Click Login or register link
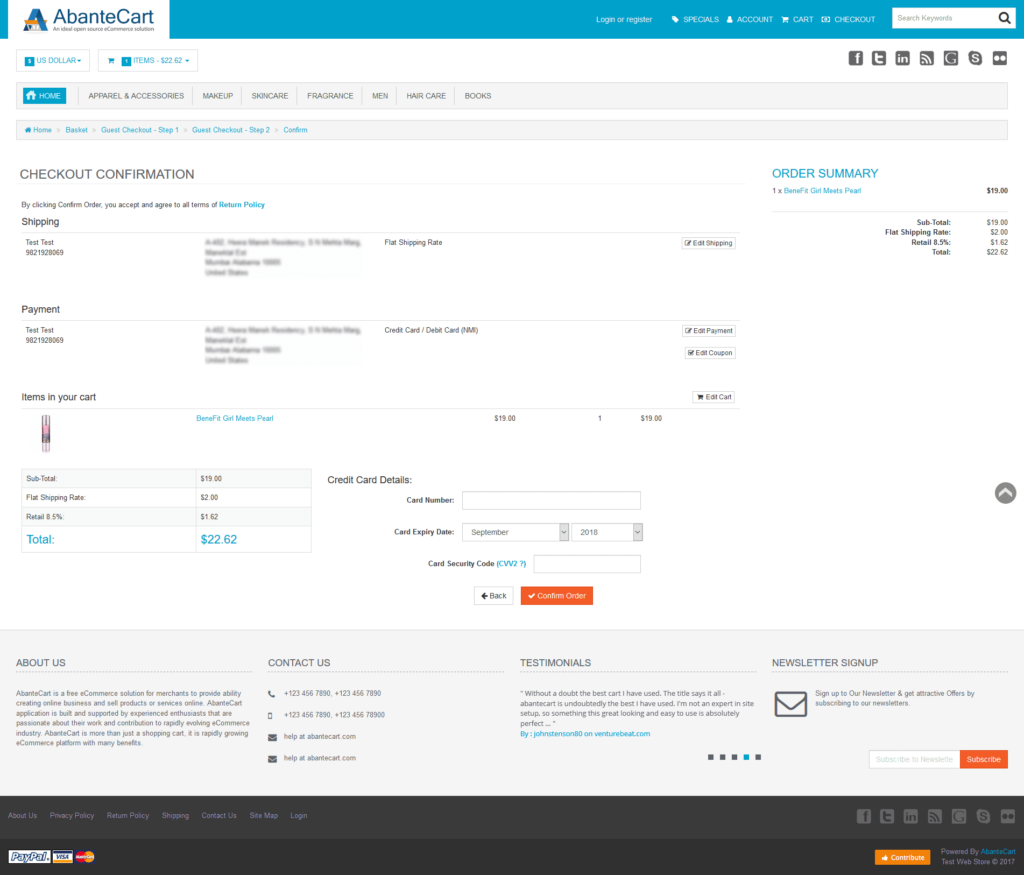The width and height of the screenshot is (1024, 875). coord(624,20)
